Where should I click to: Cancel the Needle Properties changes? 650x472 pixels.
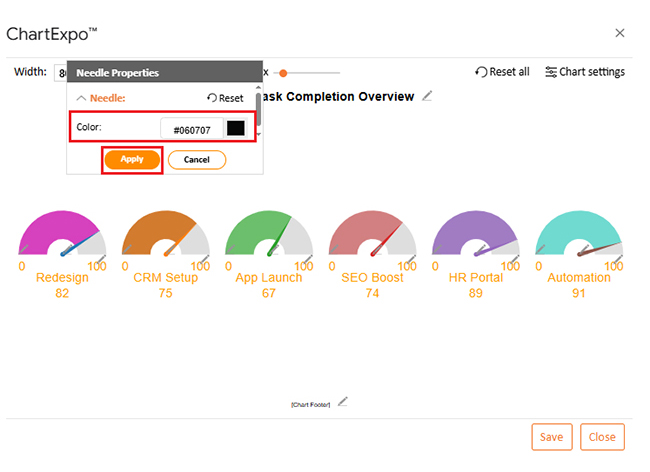tap(197, 160)
